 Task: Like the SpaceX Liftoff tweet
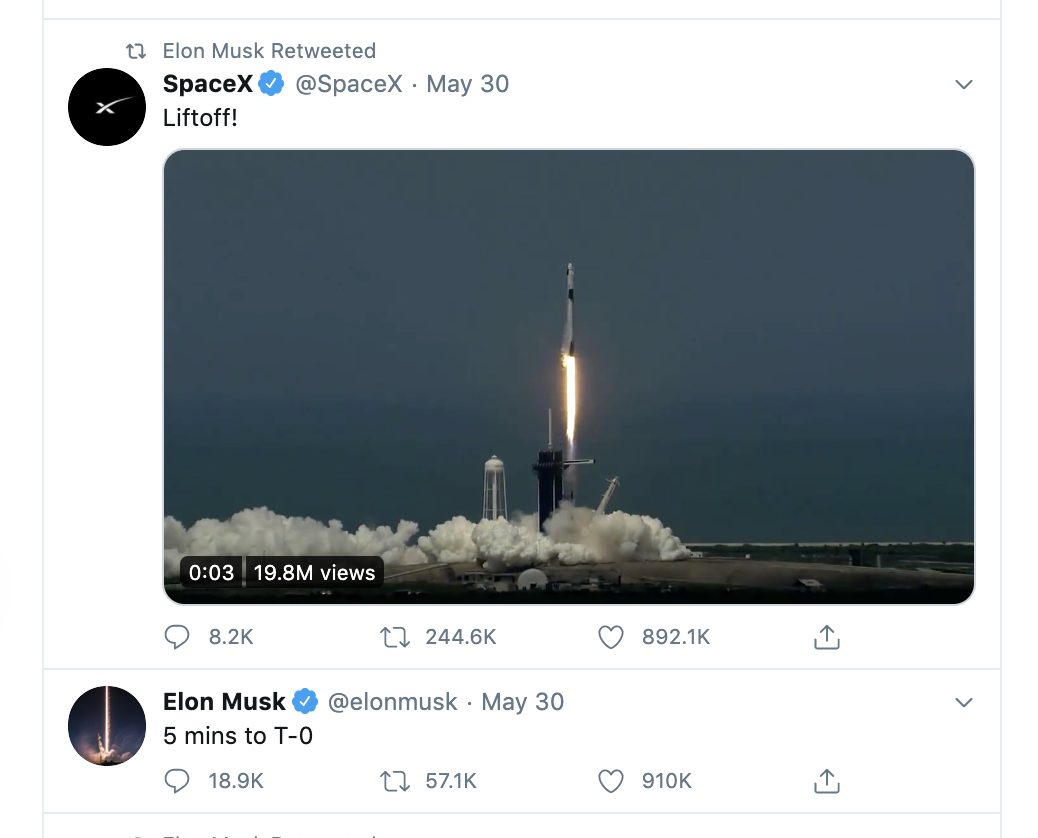pyautogui.click(x=611, y=637)
